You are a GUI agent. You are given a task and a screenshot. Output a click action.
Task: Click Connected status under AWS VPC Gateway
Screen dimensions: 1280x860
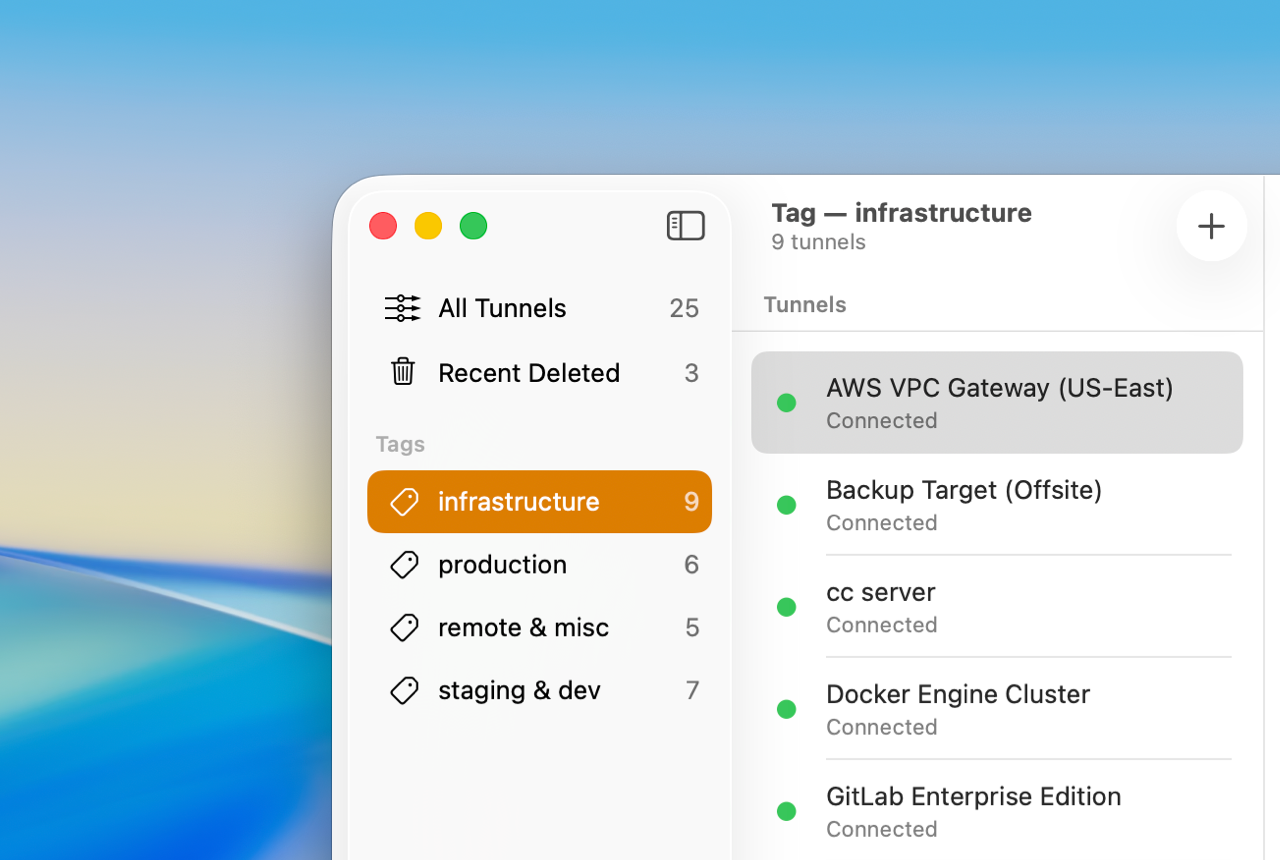pos(881,421)
